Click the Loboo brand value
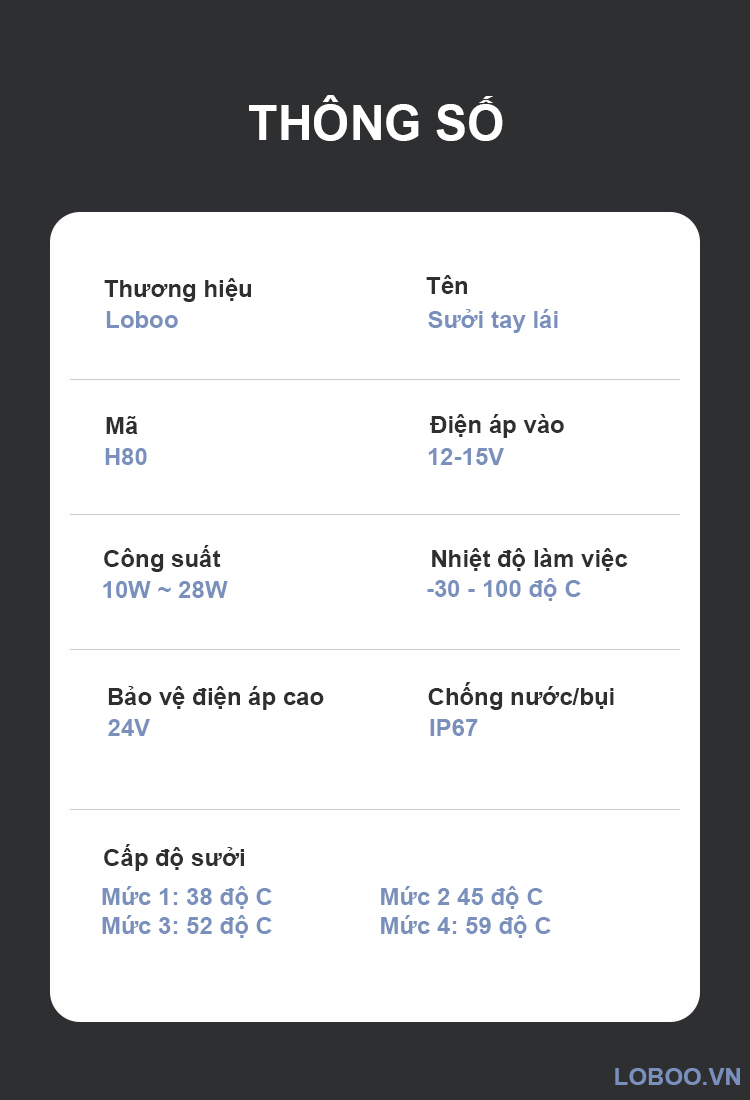The image size is (750, 1100). pos(142,320)
